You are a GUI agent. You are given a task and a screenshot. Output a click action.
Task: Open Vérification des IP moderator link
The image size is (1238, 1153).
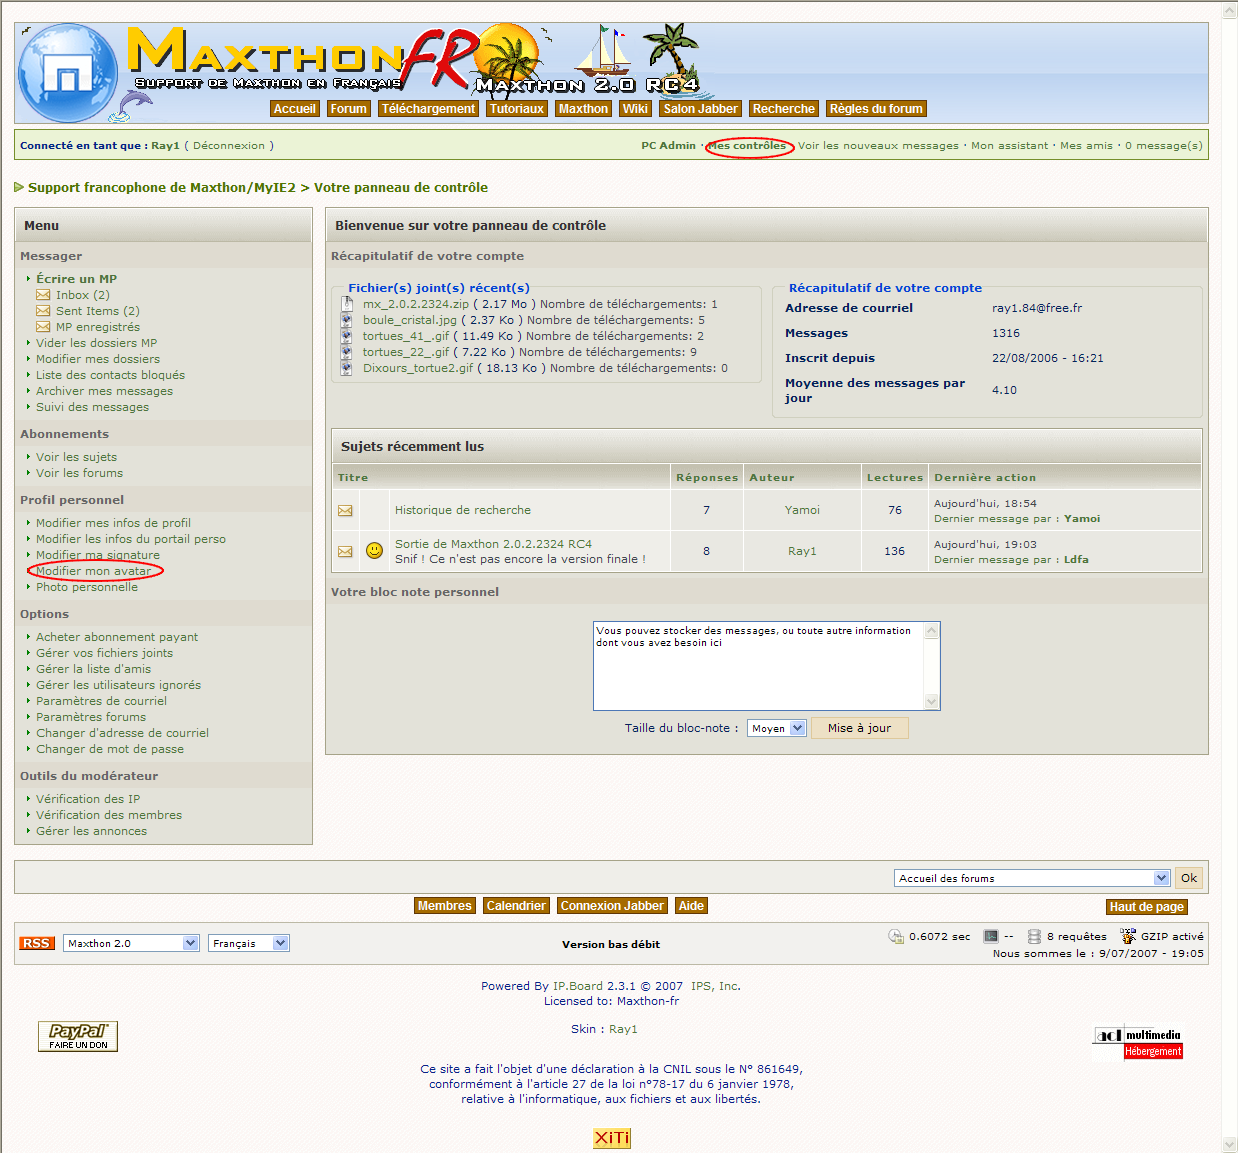(88, 799)
